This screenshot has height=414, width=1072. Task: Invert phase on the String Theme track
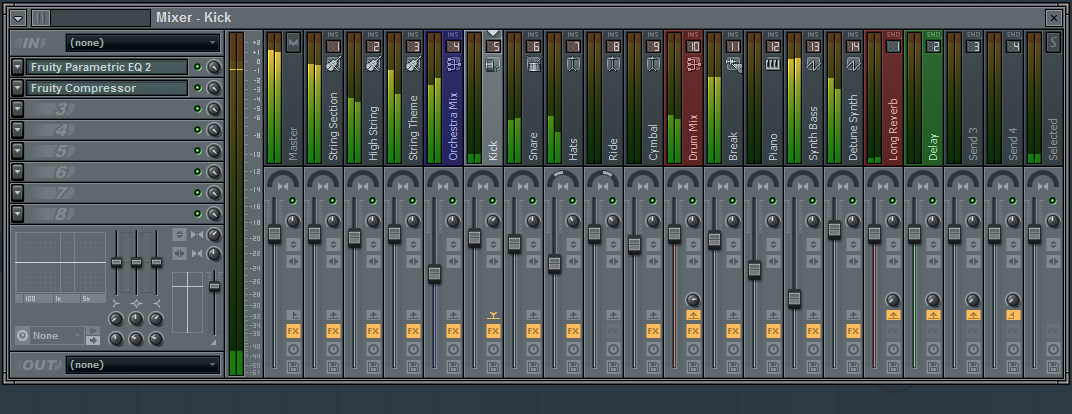[413, 244]
